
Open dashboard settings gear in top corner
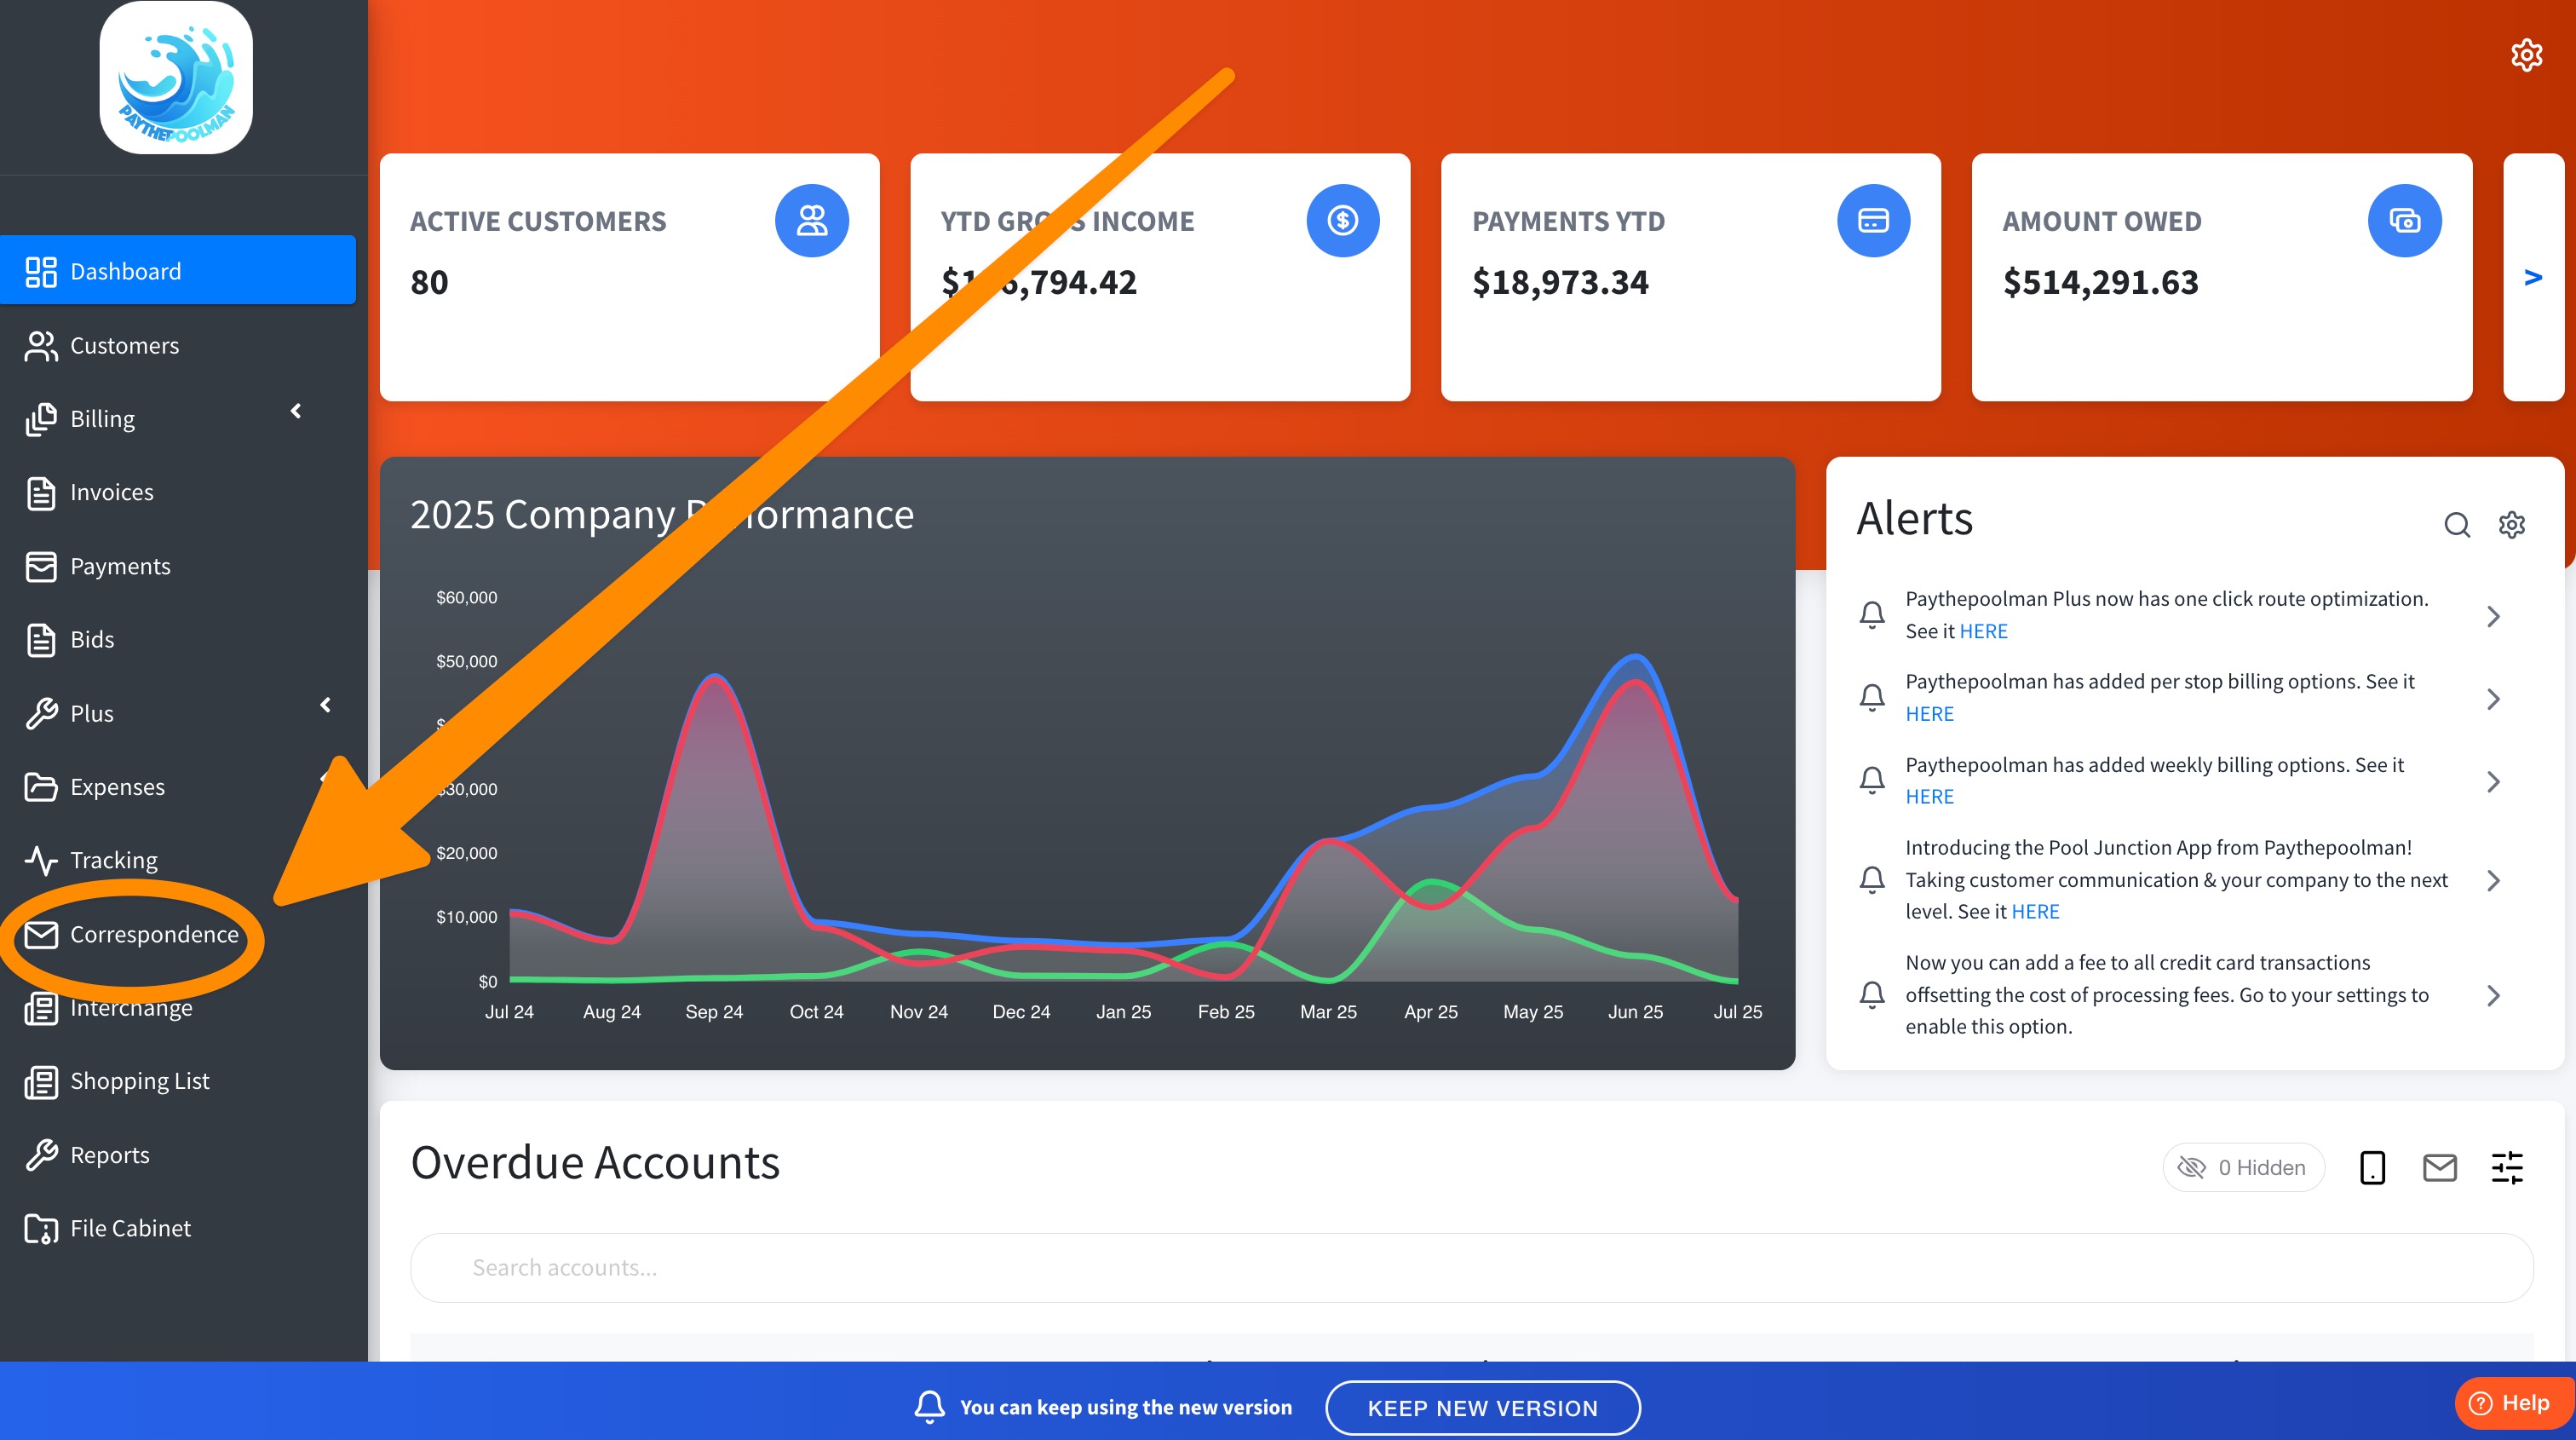point(2525,55)
